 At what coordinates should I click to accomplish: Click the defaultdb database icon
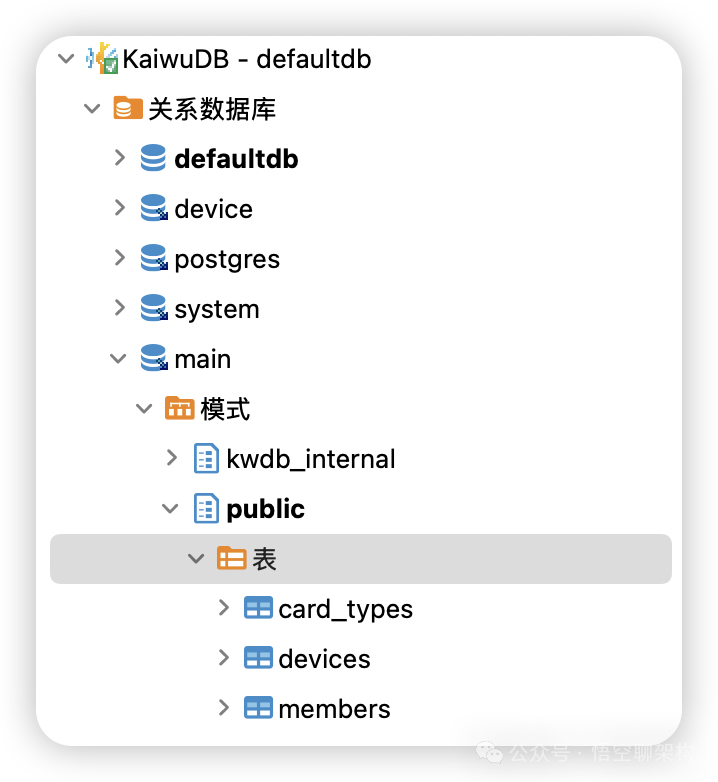point(153,158)
